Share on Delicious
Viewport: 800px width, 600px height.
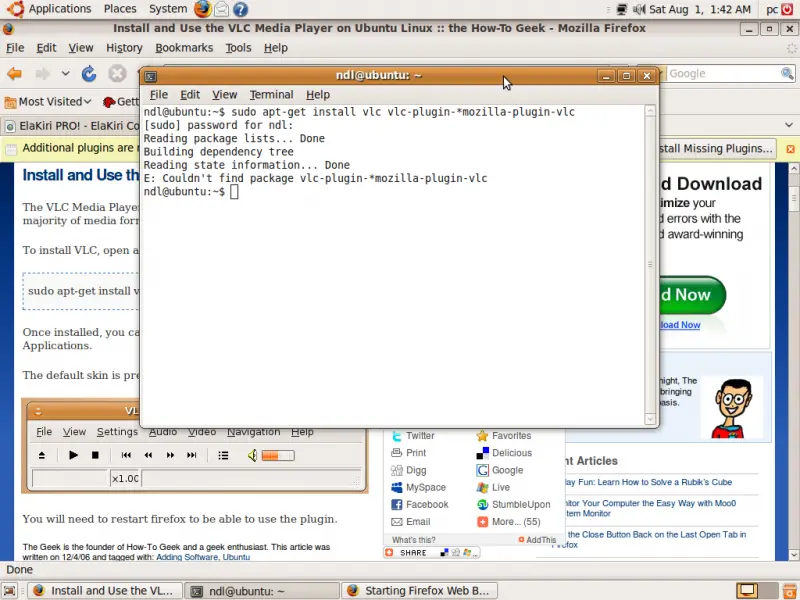coord(504,453)
